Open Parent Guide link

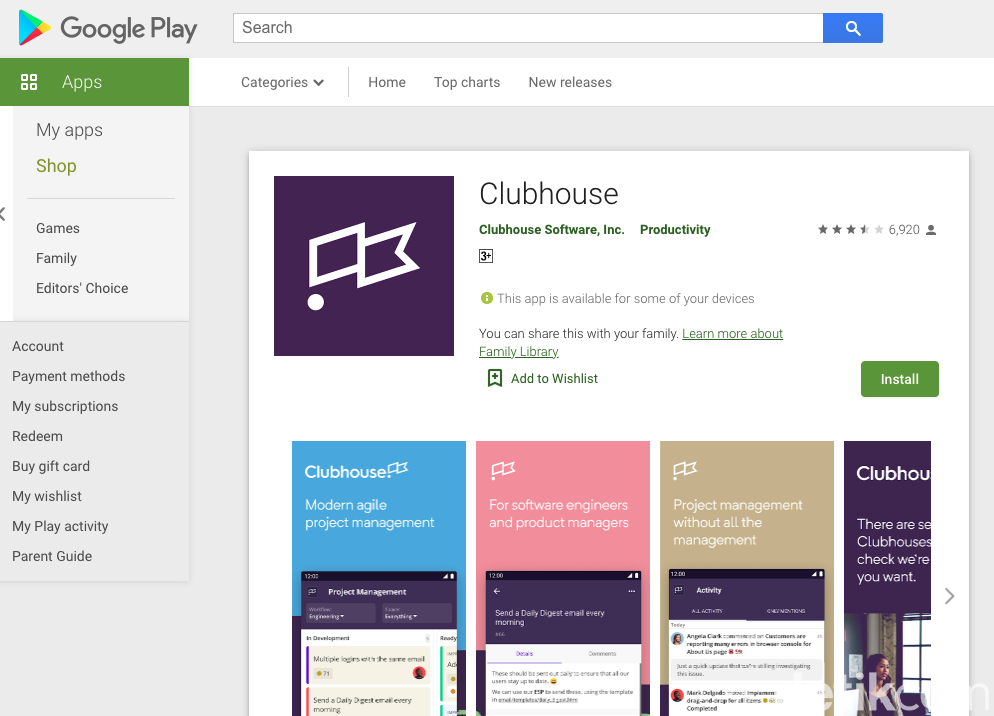click(x=52, y=556)
